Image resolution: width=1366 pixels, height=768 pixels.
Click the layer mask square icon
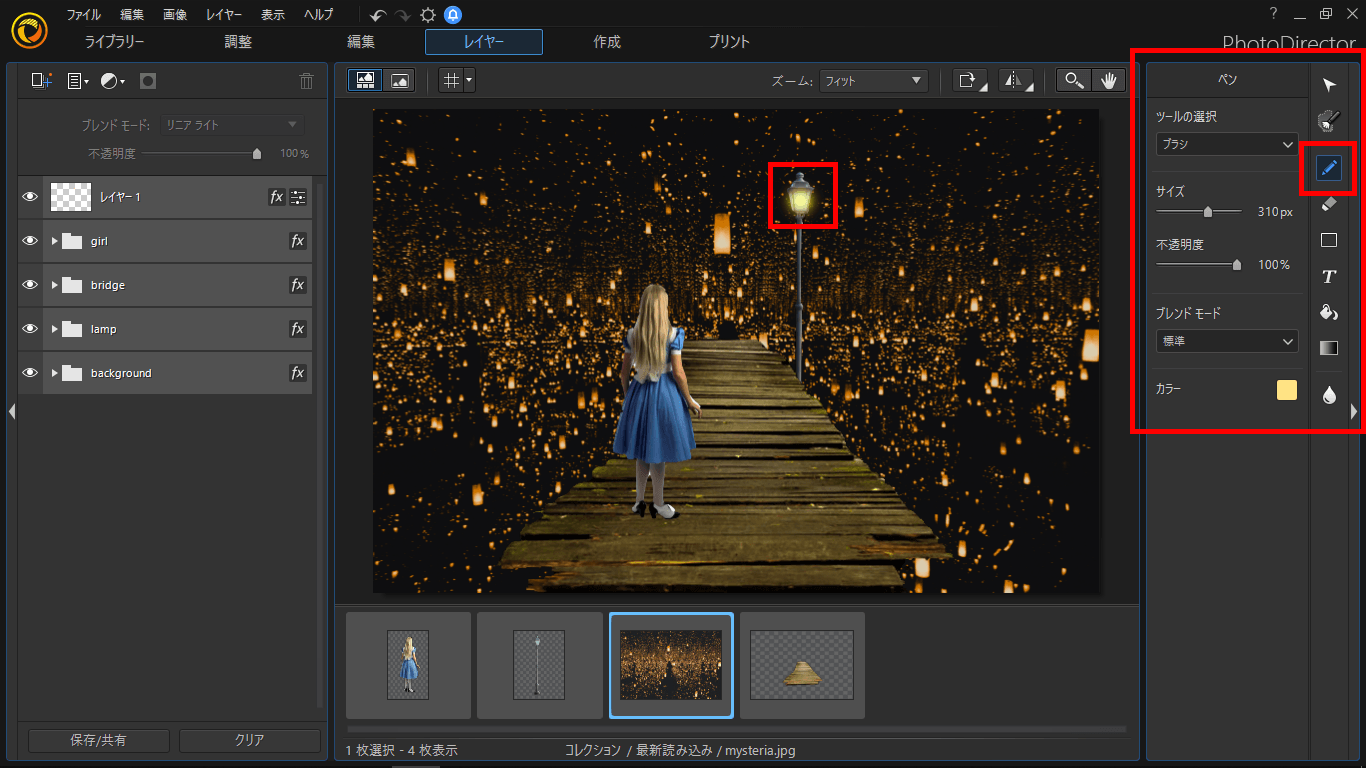click(148, 81)
